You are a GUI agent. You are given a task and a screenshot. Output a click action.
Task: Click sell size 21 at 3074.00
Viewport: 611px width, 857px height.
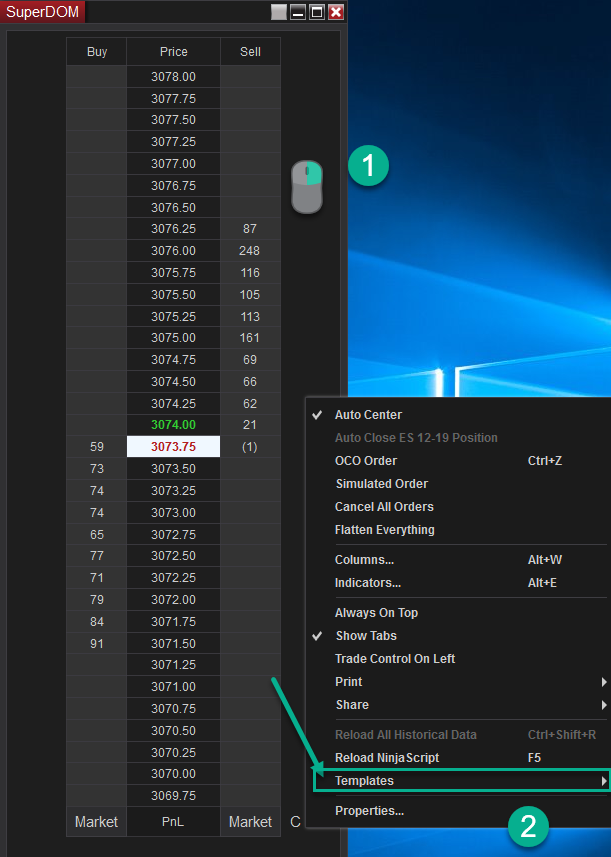250,425
